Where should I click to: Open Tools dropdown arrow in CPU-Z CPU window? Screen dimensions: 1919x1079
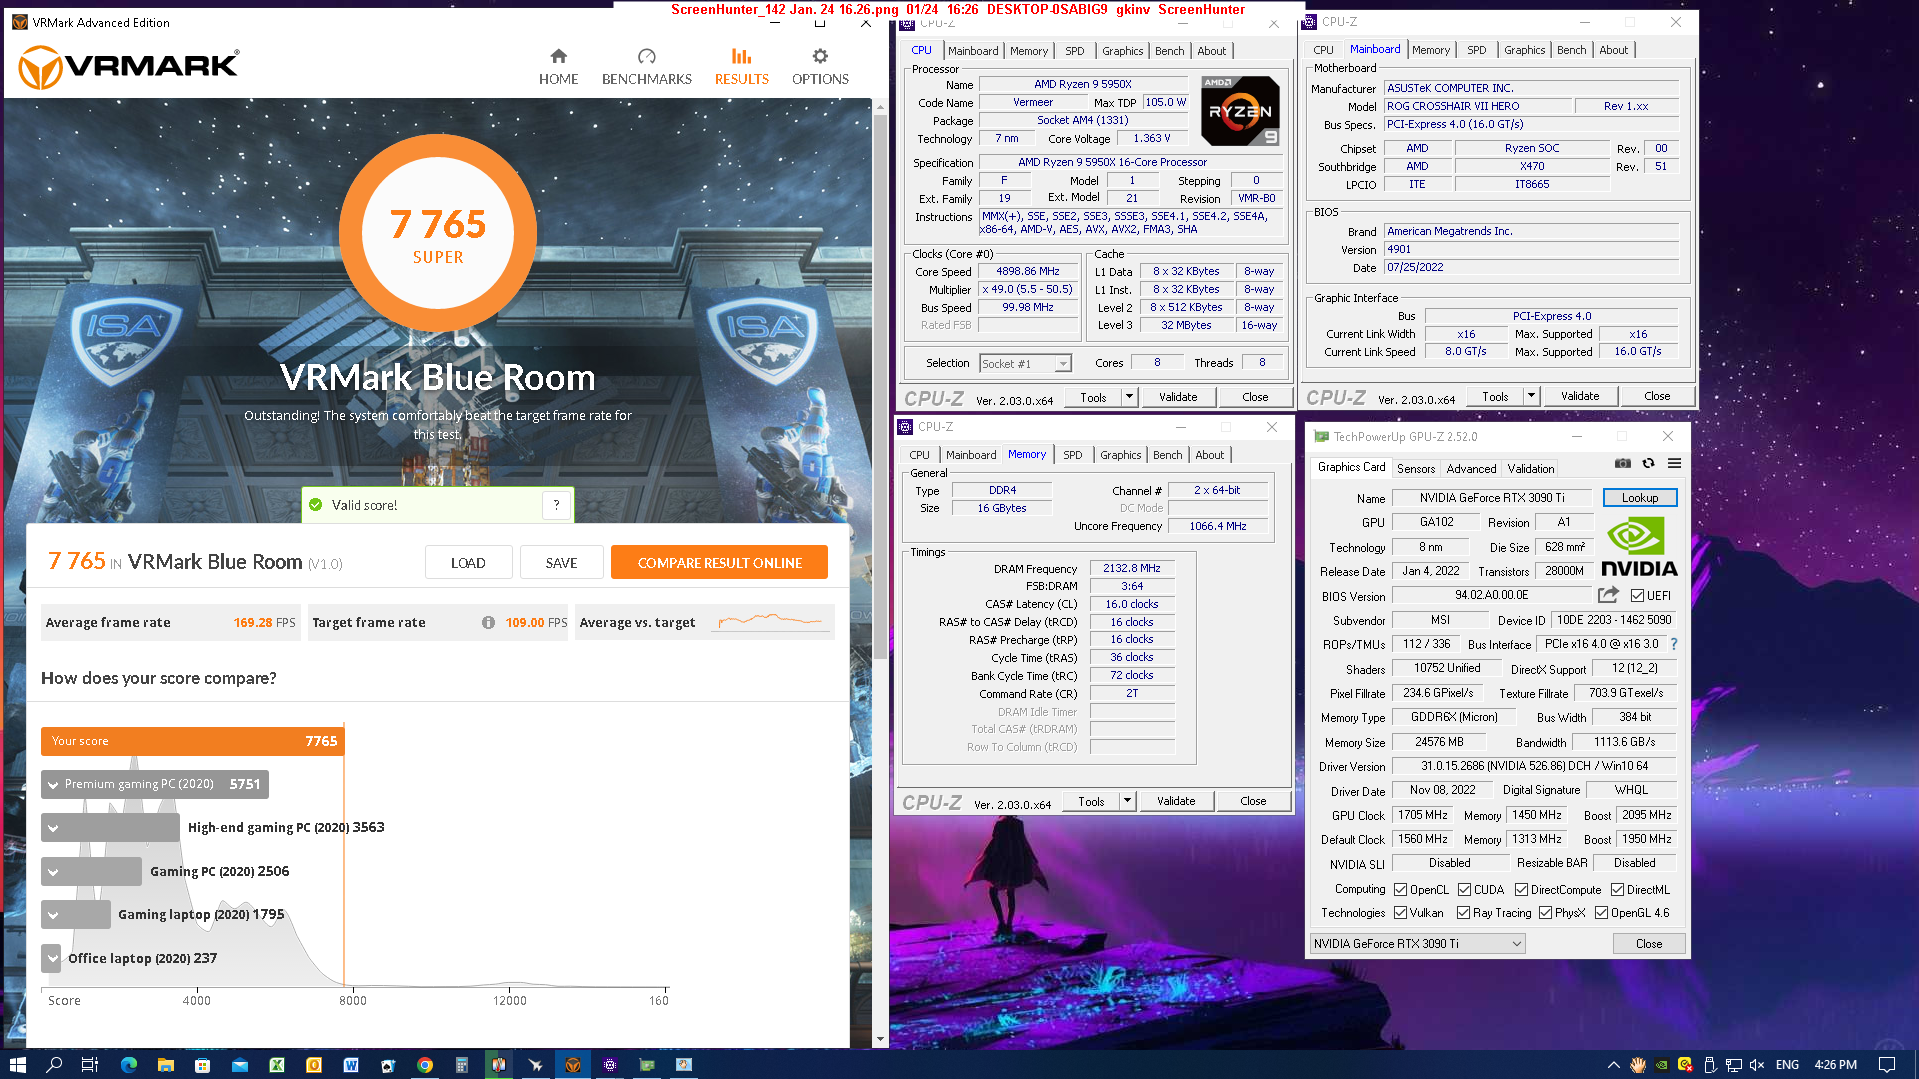coord(1129,397)
